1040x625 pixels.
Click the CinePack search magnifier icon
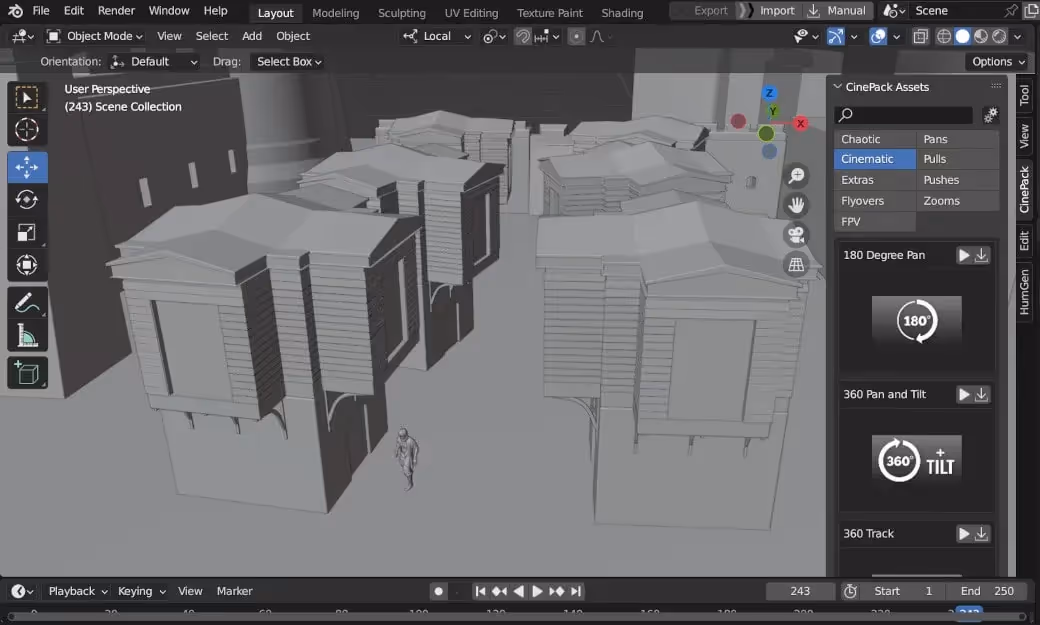(846, 115)
